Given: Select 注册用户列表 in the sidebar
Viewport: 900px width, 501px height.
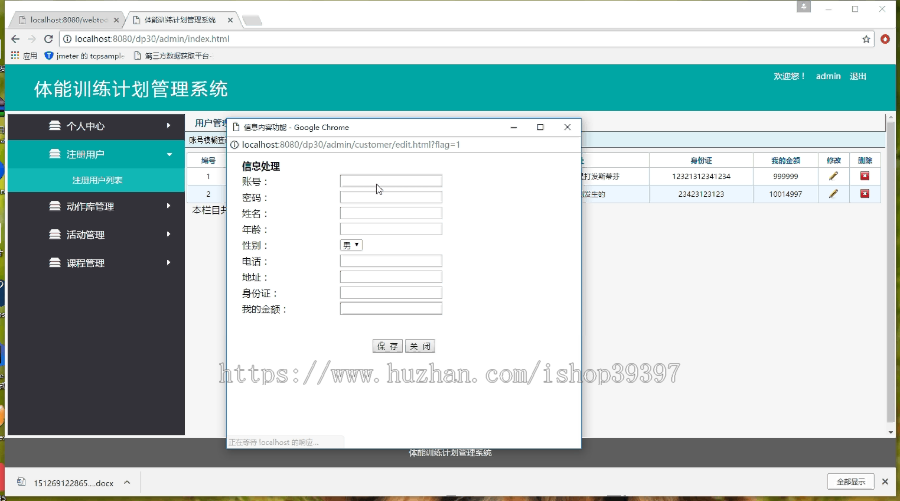Looking at the screenshot, I should tap(97, 180).
